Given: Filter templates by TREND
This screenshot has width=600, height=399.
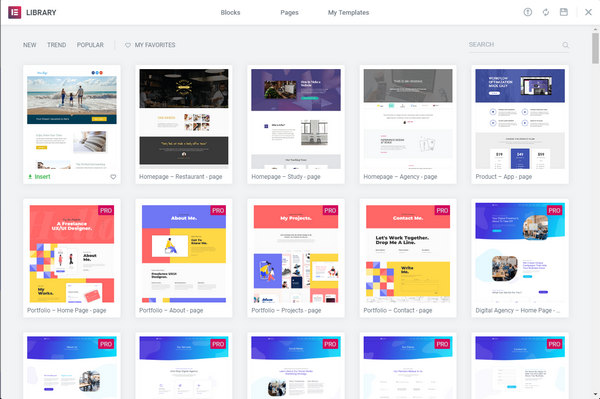Looking at the screenshot, I should click(x=57, y=45).
